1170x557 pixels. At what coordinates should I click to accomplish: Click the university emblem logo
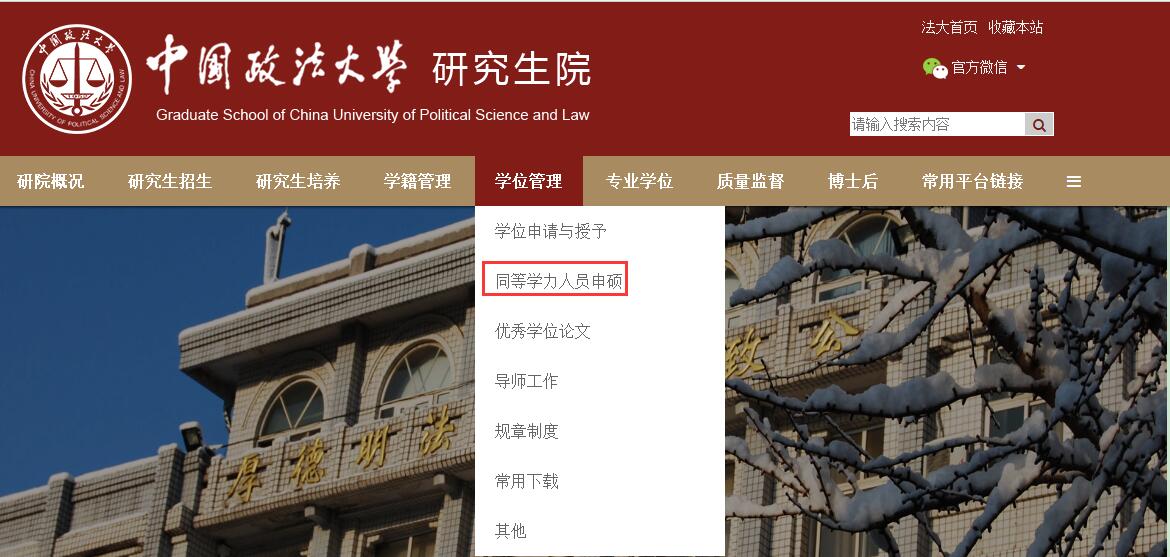click(x=77, y=81)
